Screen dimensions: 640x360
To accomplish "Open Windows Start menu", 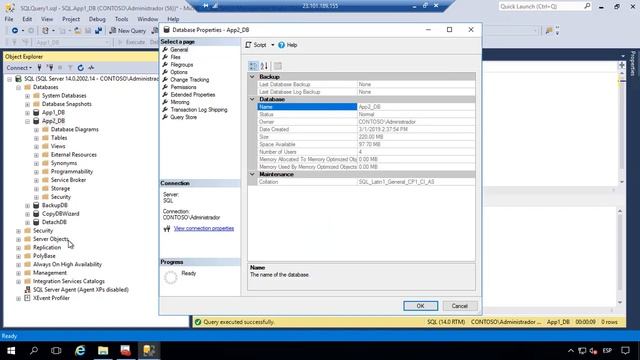I will [11, 351].
